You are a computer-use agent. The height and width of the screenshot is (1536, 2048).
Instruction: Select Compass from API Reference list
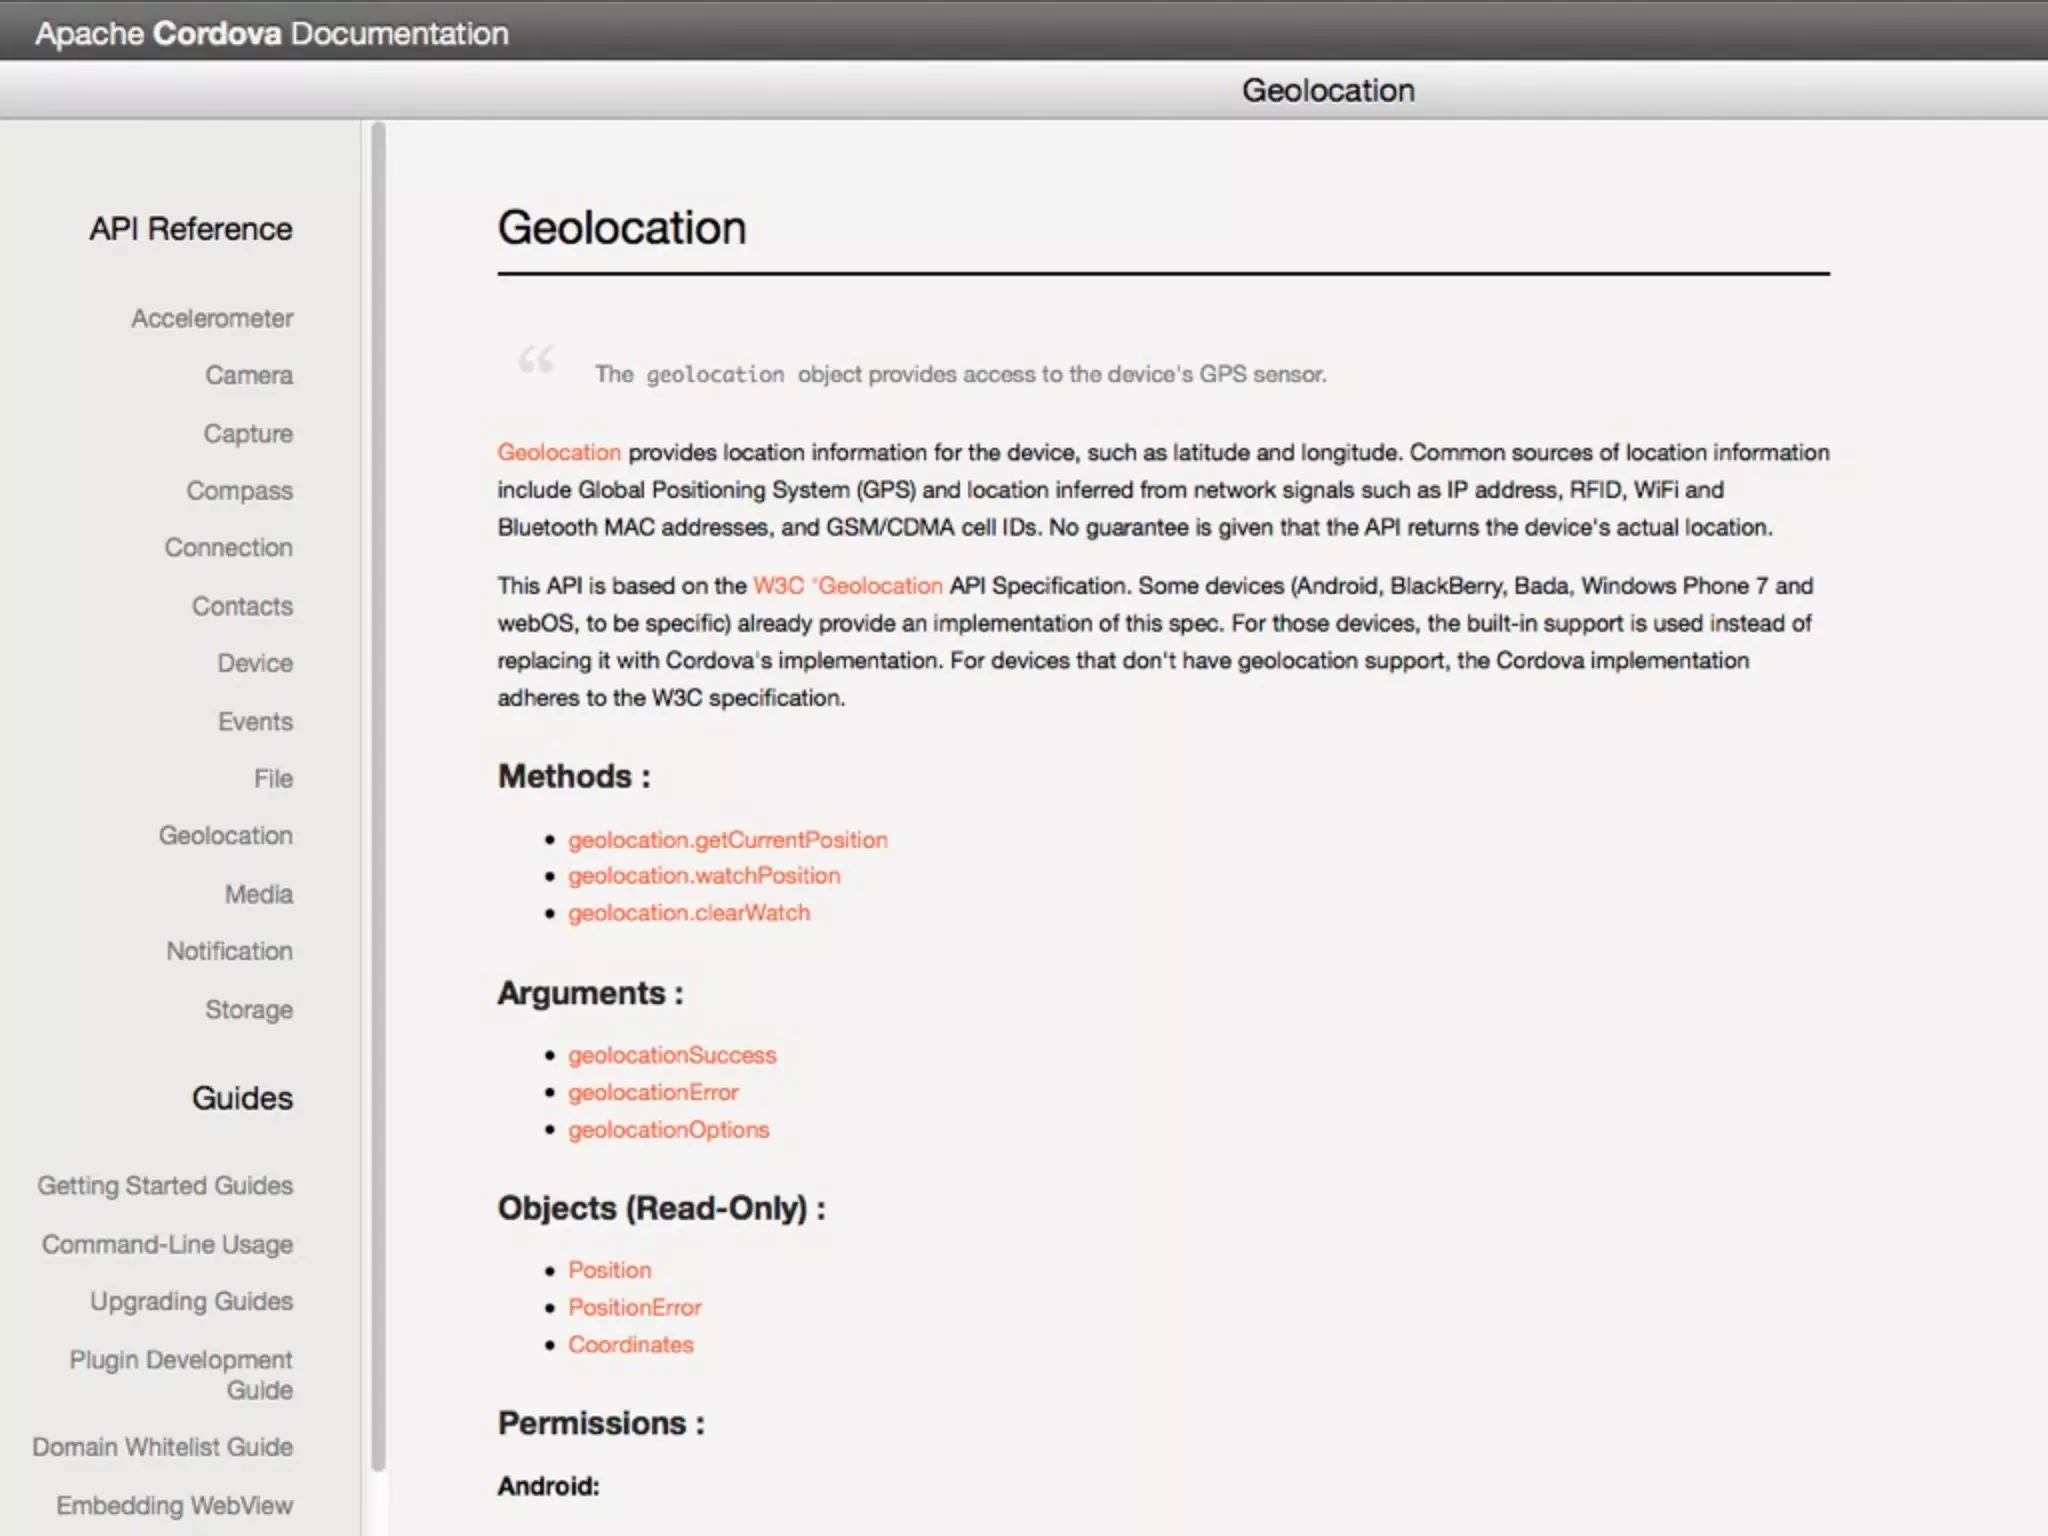239,491
